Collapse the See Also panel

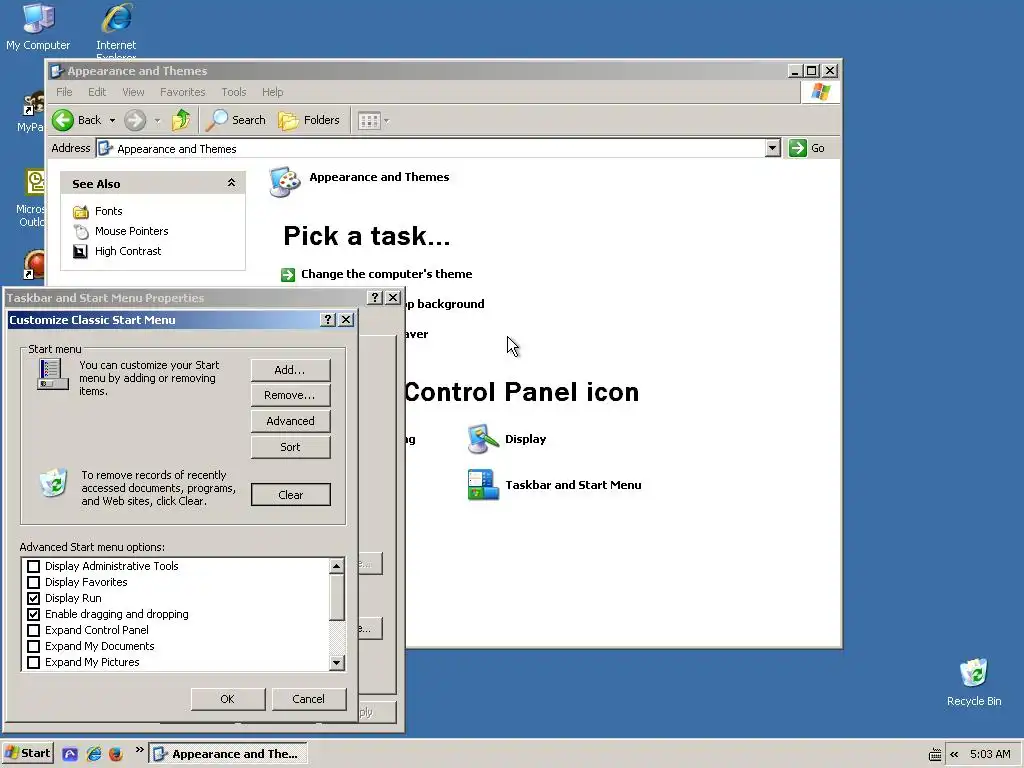[x=231, y=184]
